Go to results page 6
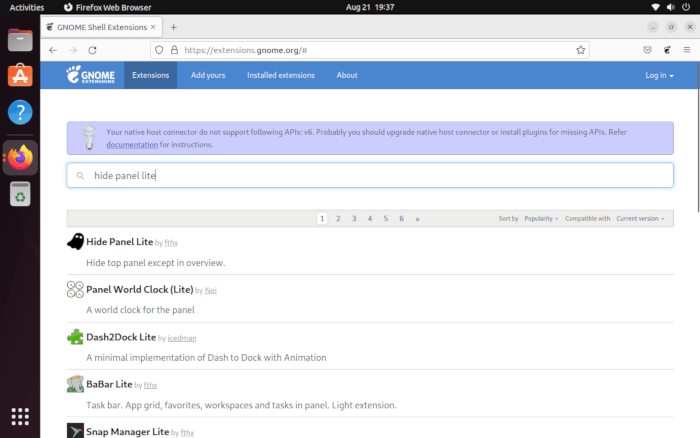700x438 pixels. click(x=401, y=218)
